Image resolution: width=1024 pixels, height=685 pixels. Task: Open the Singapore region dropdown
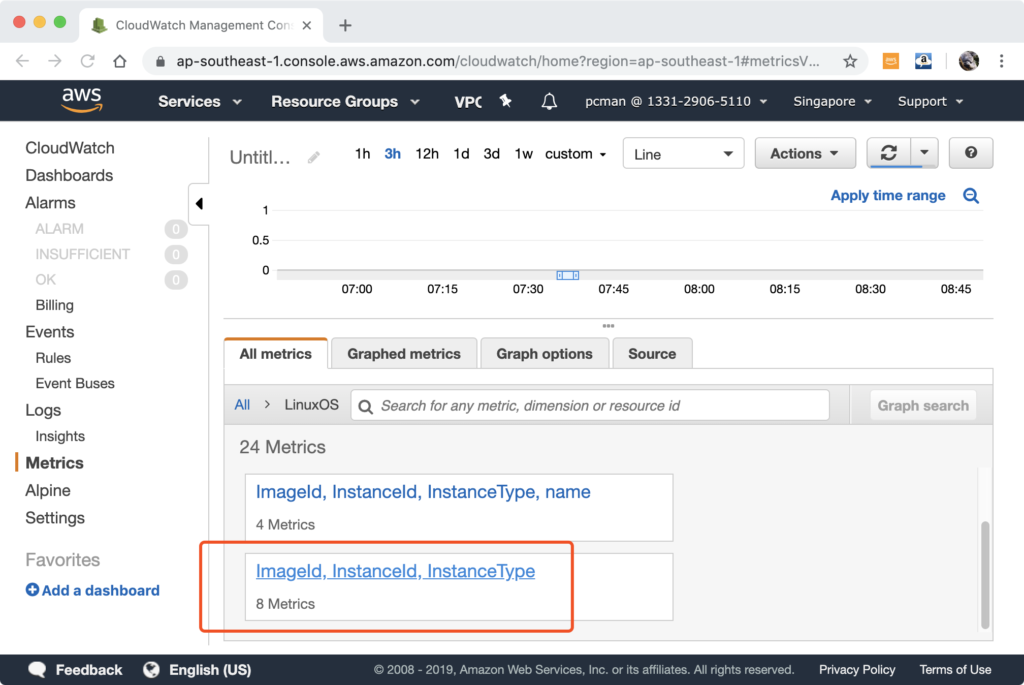click(833, 101)
